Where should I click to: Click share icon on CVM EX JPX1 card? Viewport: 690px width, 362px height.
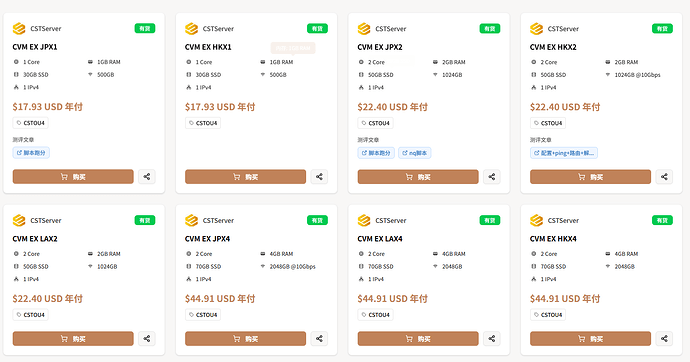click(147, 177)
